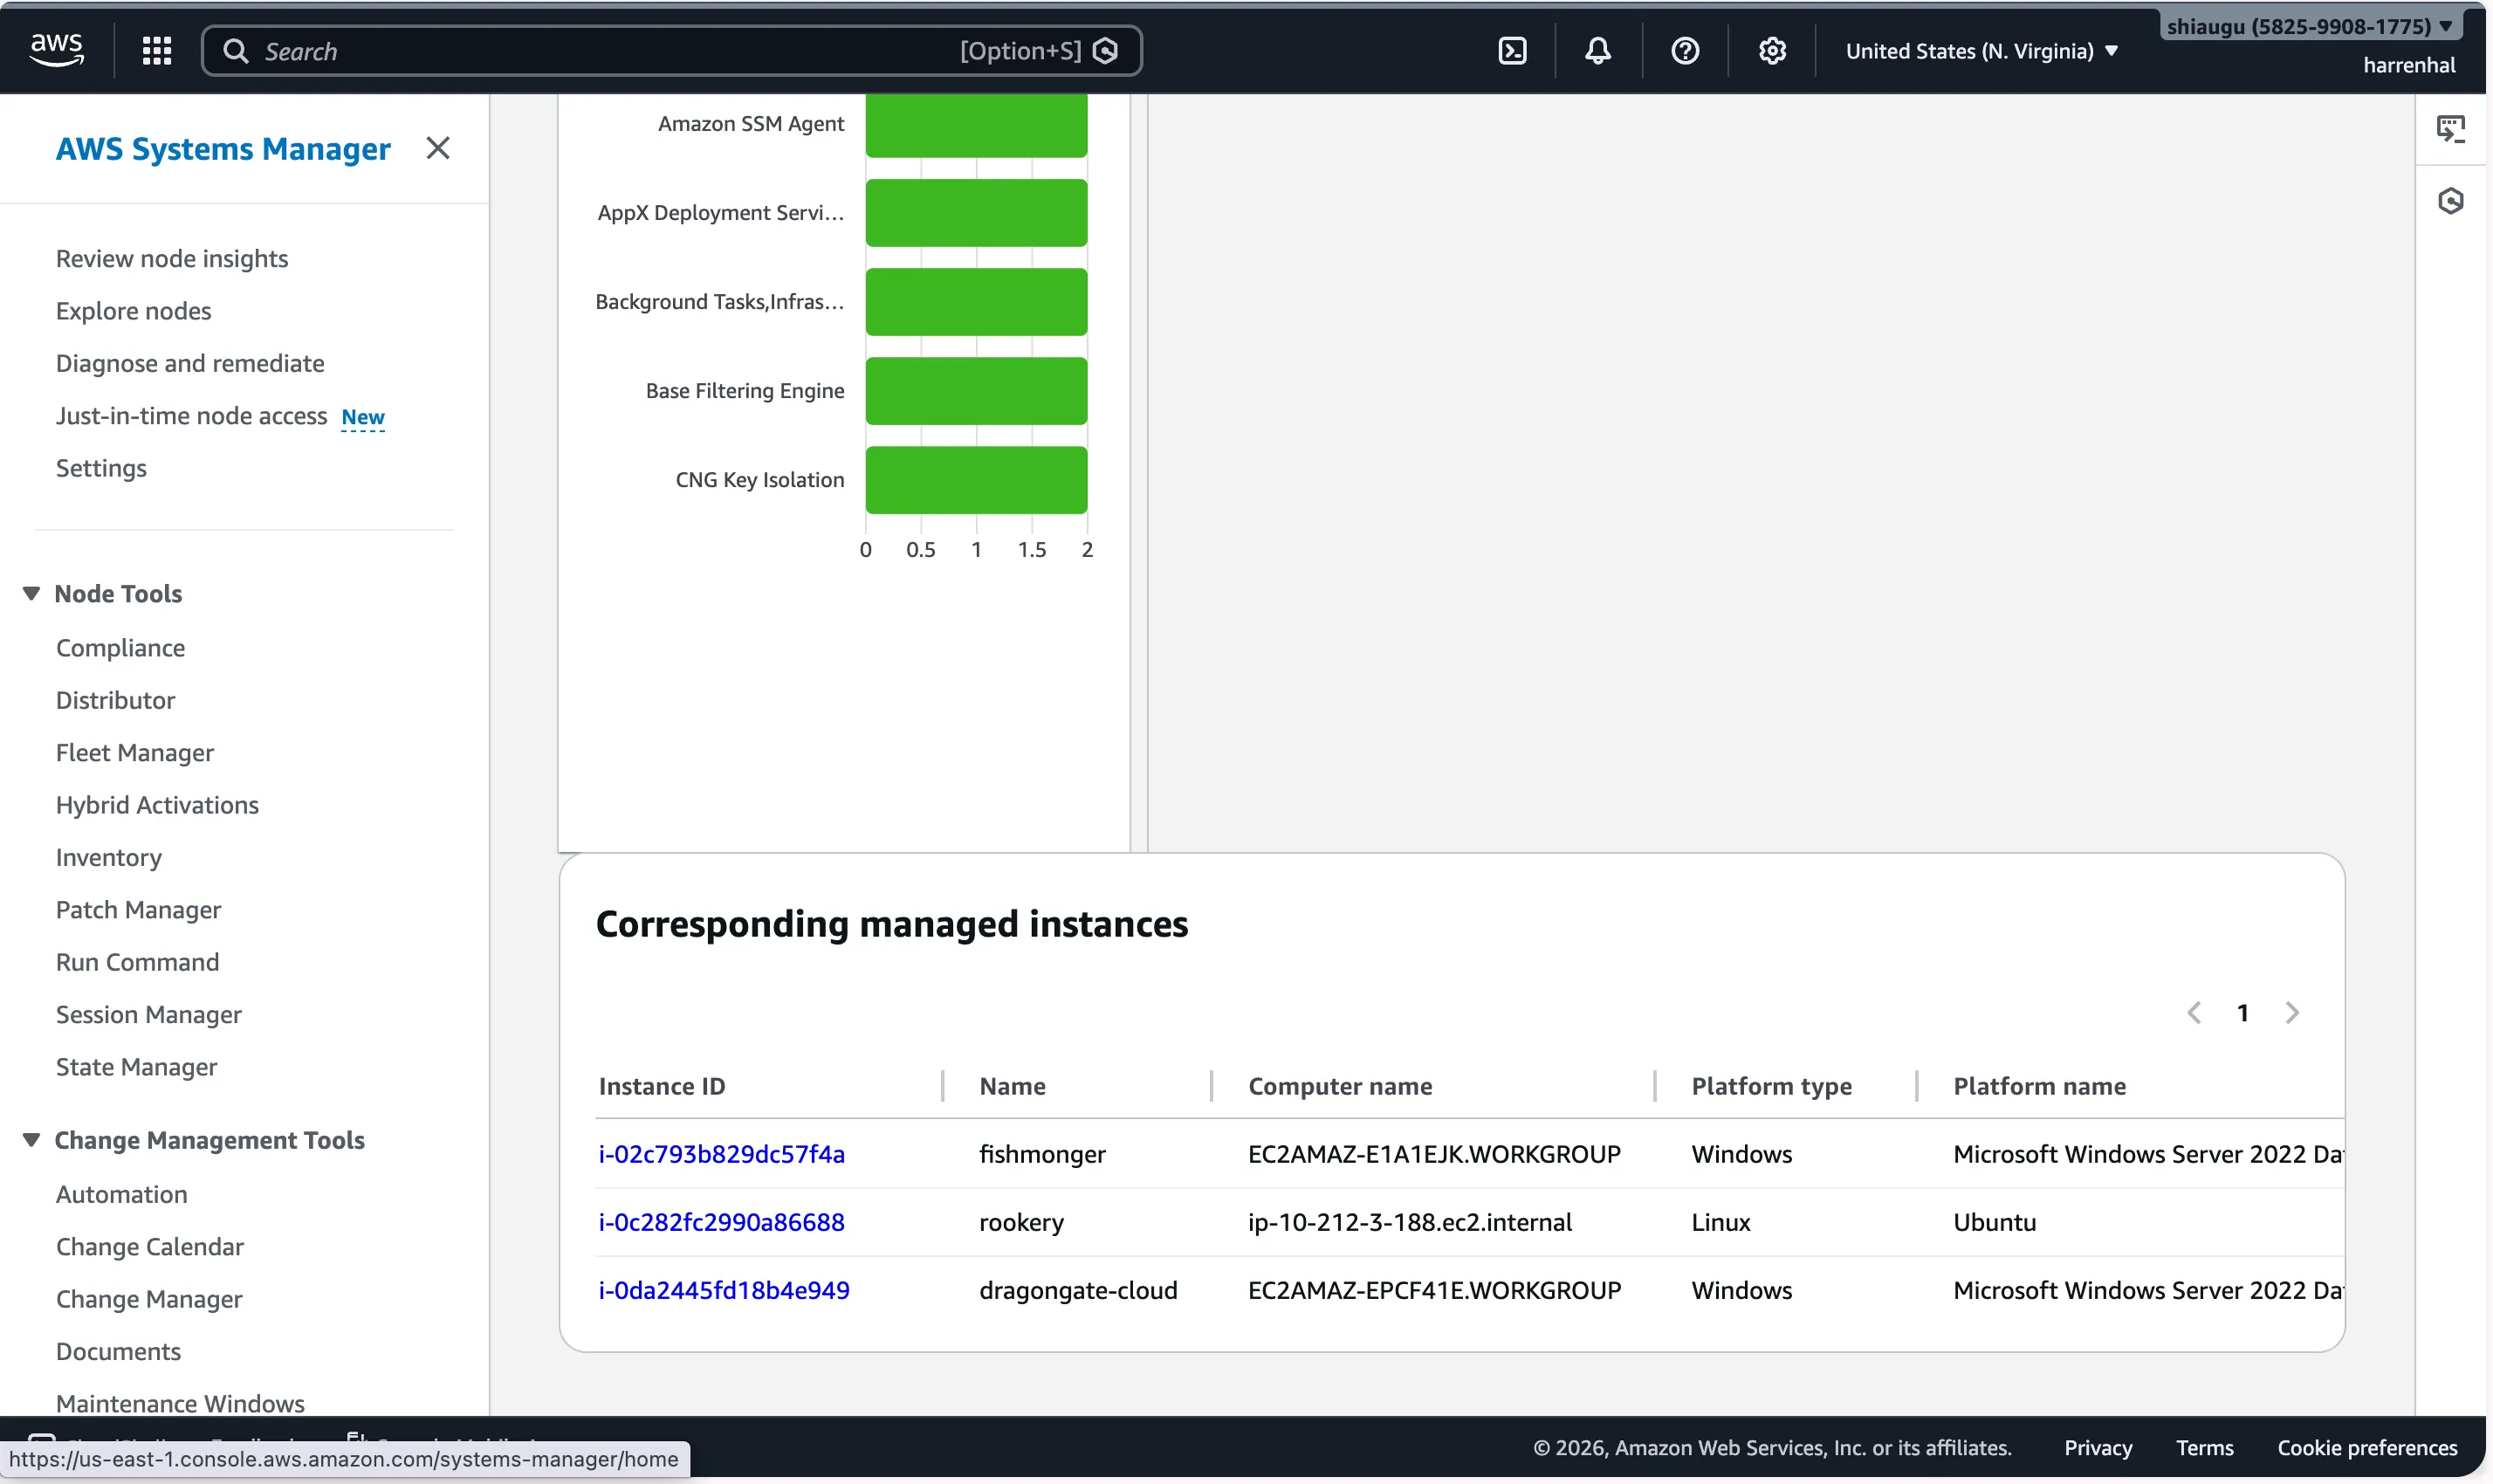Open Distributor

[115, 700]
